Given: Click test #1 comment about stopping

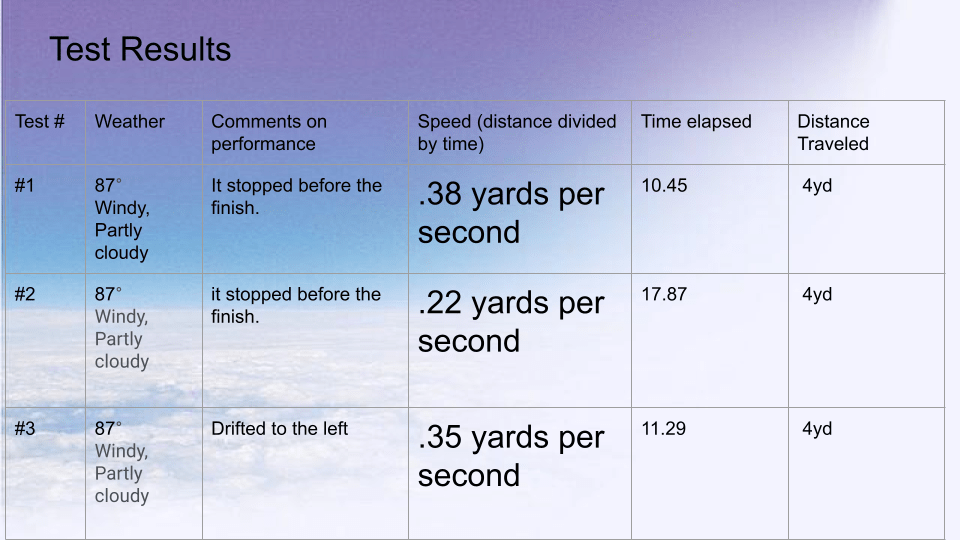Looking at the screenshot, I should (296, 197).
